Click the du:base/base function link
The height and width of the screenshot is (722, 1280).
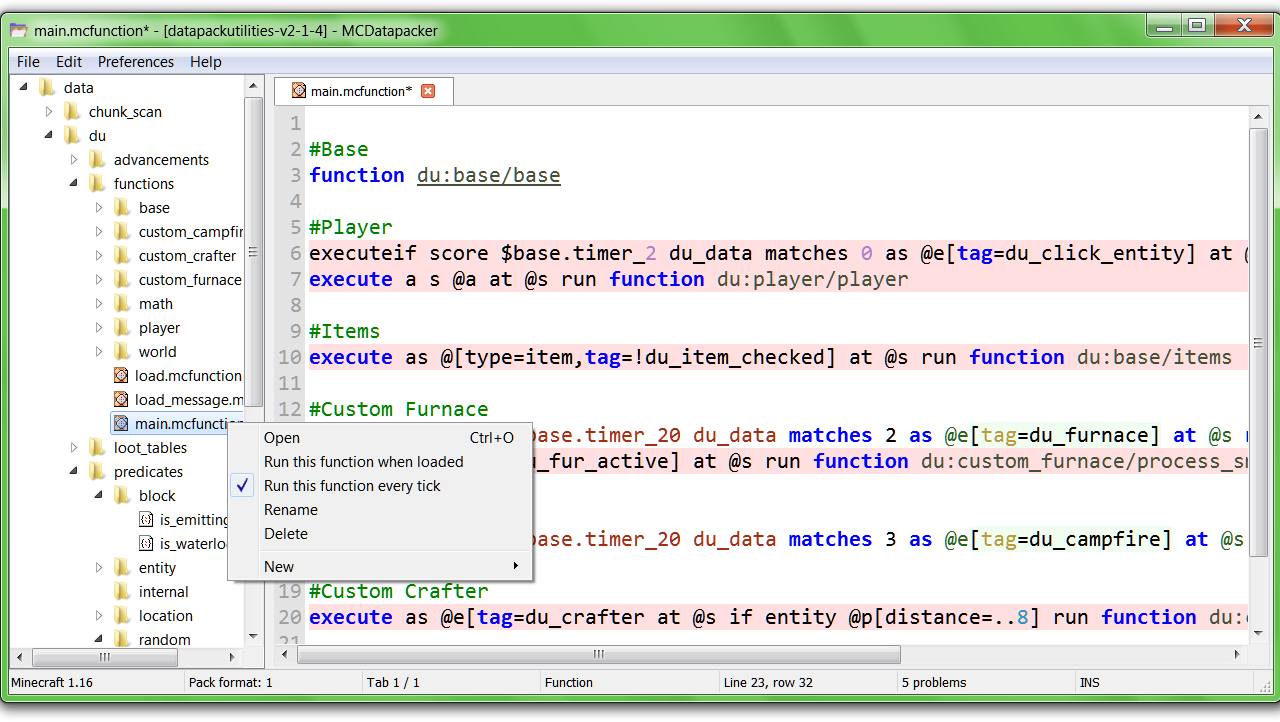point(488,175)
